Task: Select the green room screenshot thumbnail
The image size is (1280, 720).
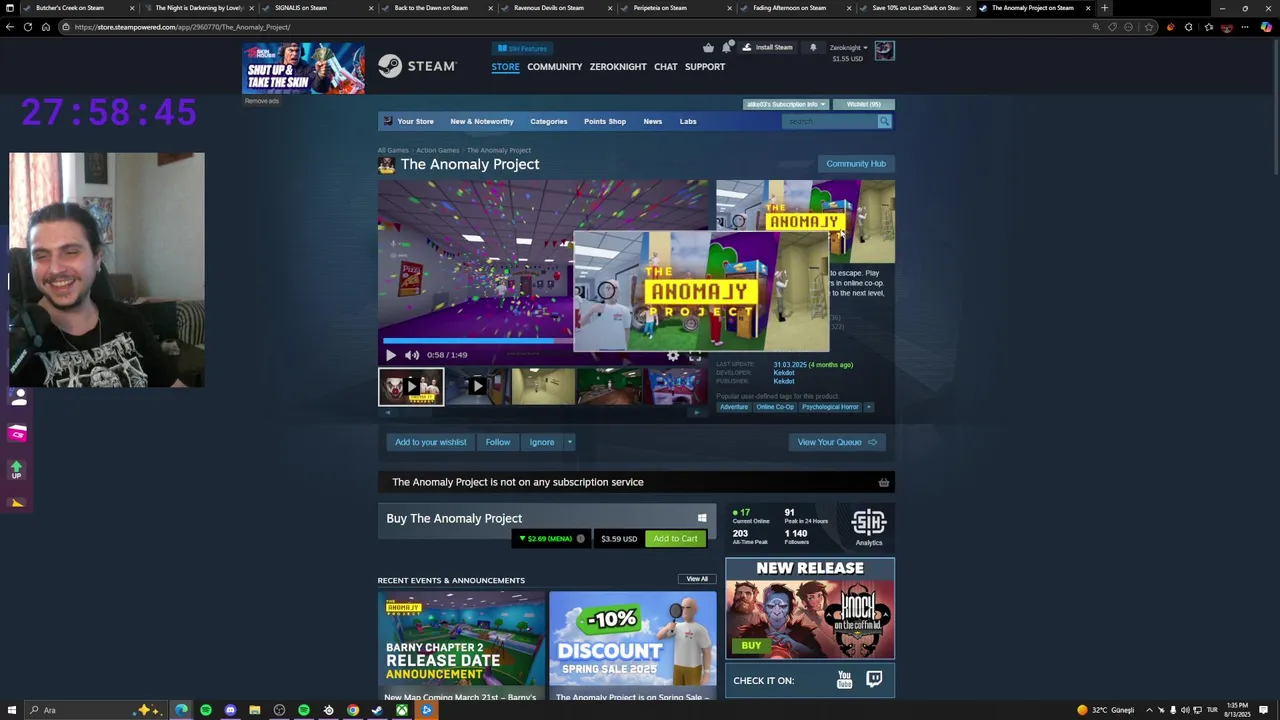Action: [x=609, y=386]
